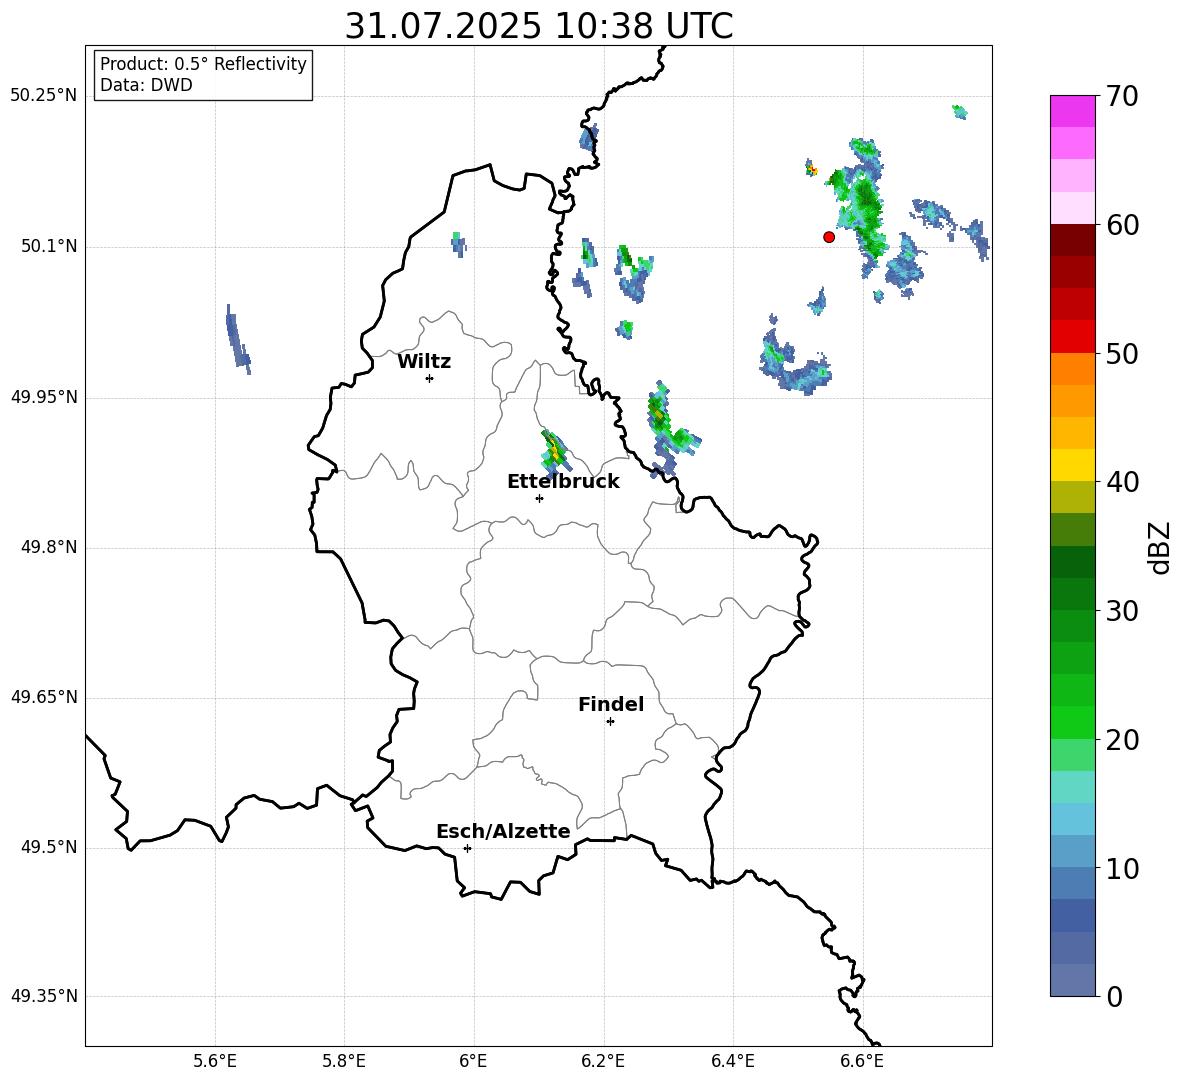Viewport: 1184px width, 1081px height.
Task: Click the 49.5°N latitude label
Action: click(49, 846)
